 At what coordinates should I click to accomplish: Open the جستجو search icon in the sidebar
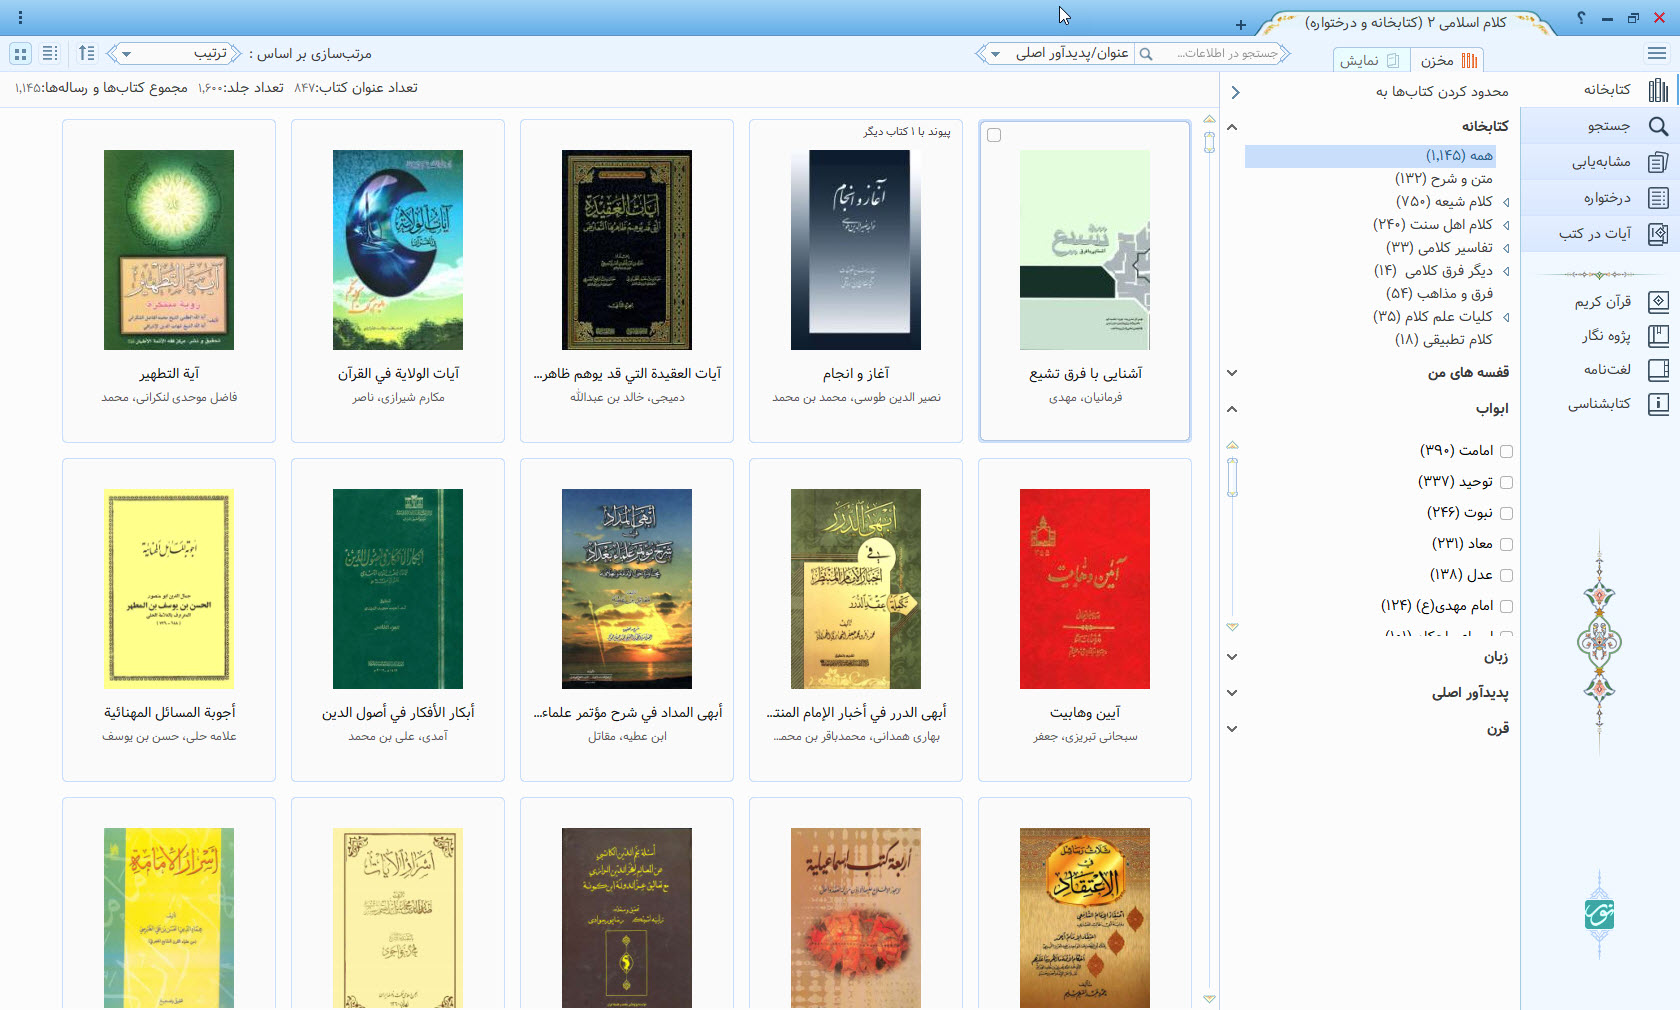coord(1658,126)
